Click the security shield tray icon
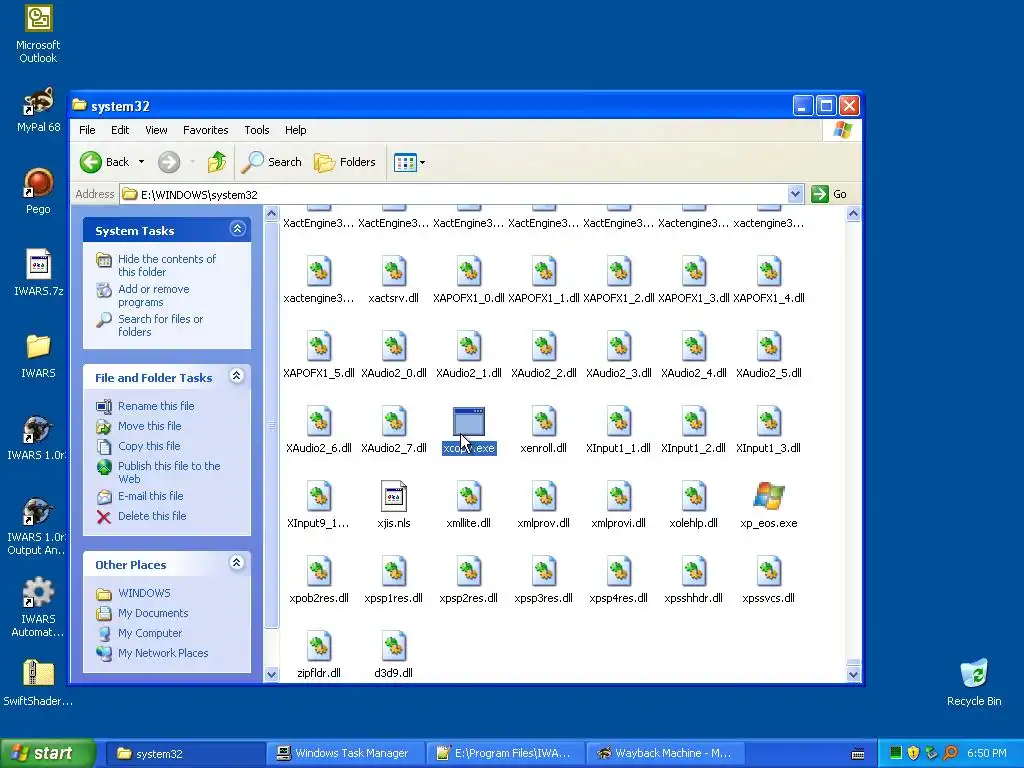Image resolution: width=1024 pixels, height=768 pixels. [914, 753]
